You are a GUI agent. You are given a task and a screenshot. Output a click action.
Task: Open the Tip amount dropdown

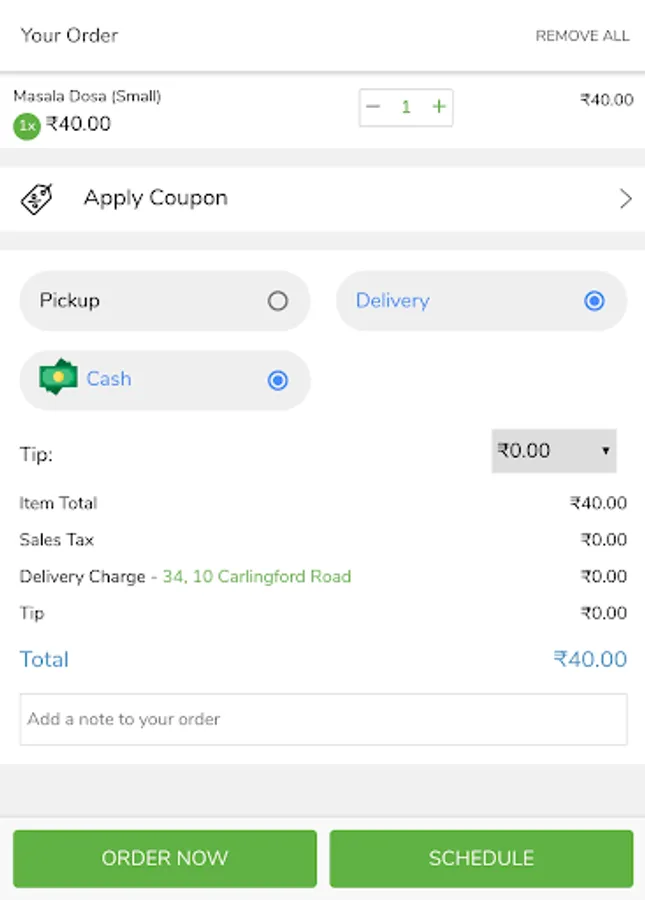(553, 451)
